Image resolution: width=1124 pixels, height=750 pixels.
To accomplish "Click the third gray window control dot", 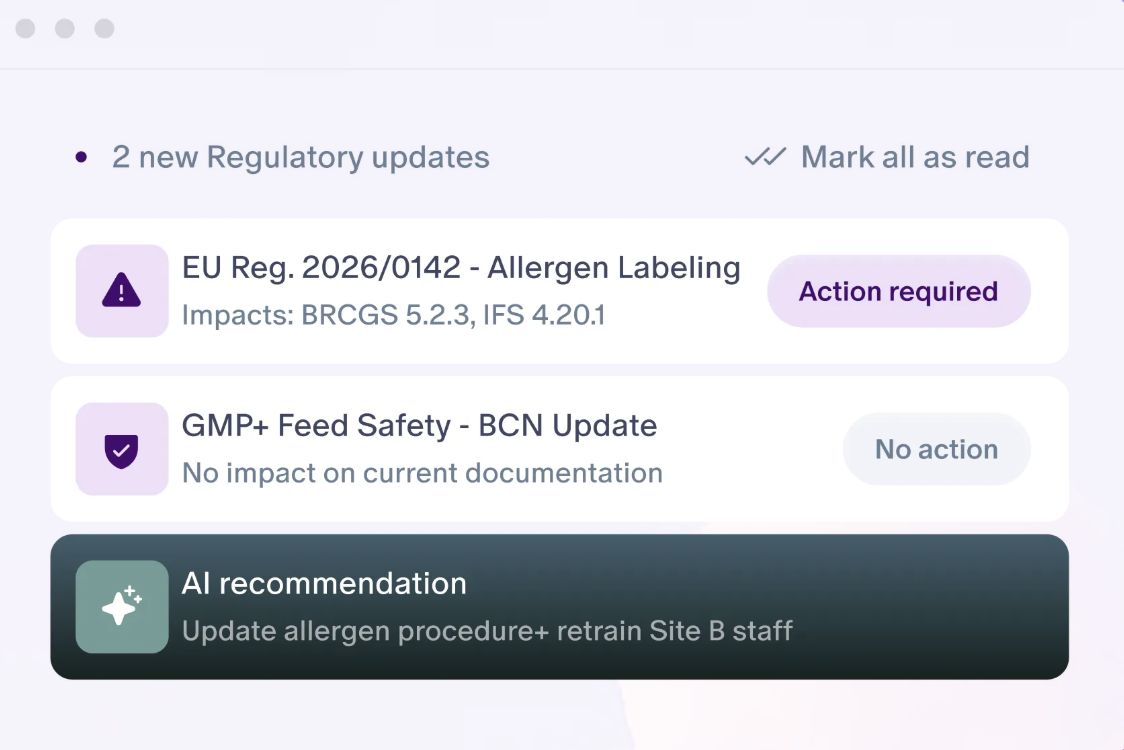I will pos(105,29).
